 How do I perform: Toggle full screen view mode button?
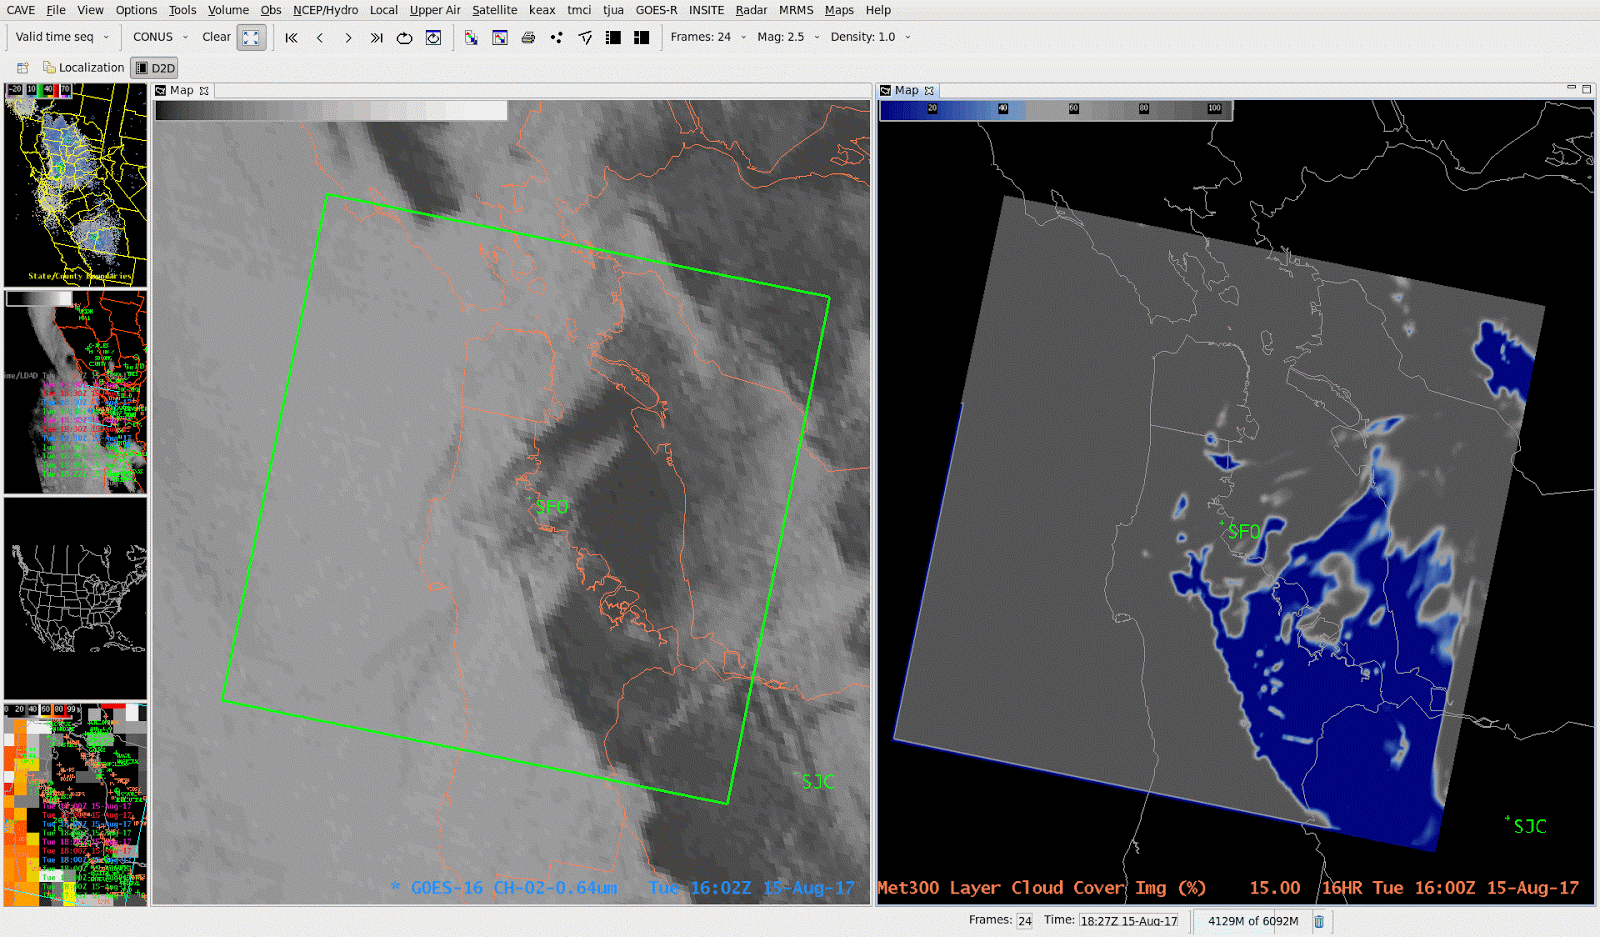point(252,37)
